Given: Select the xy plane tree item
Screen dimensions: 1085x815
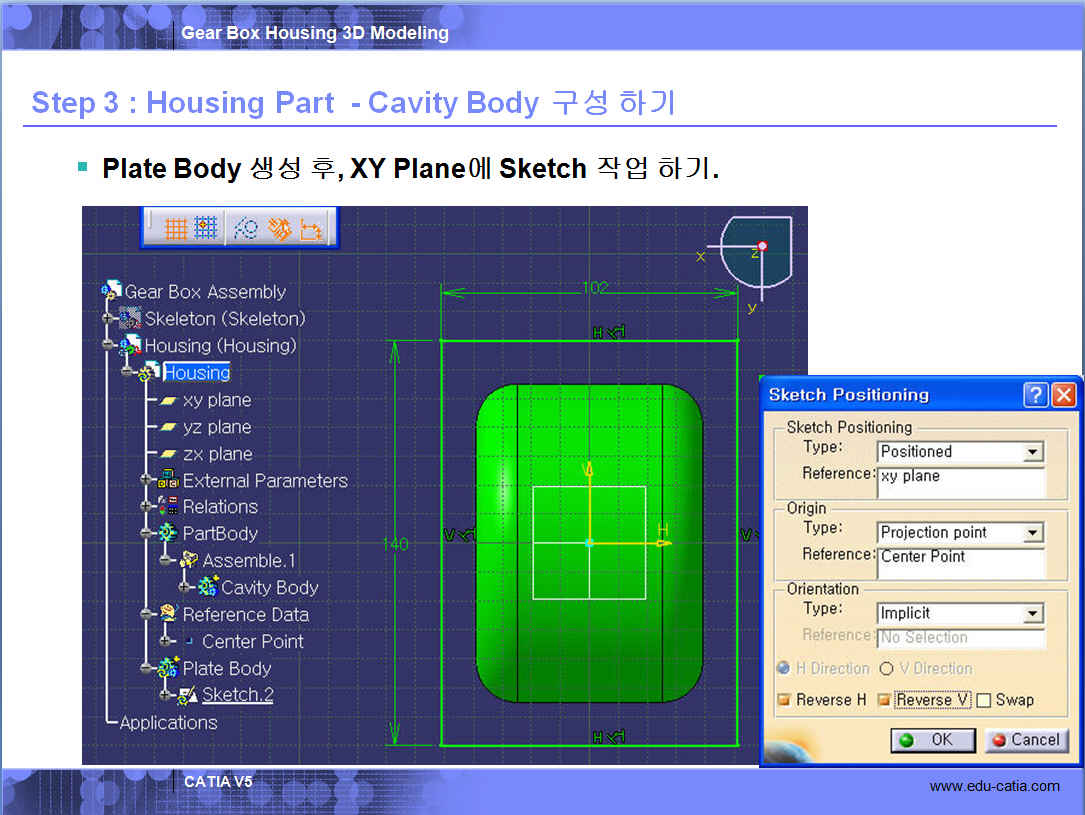Looking at the screenshot, I should tap(216, 400).
